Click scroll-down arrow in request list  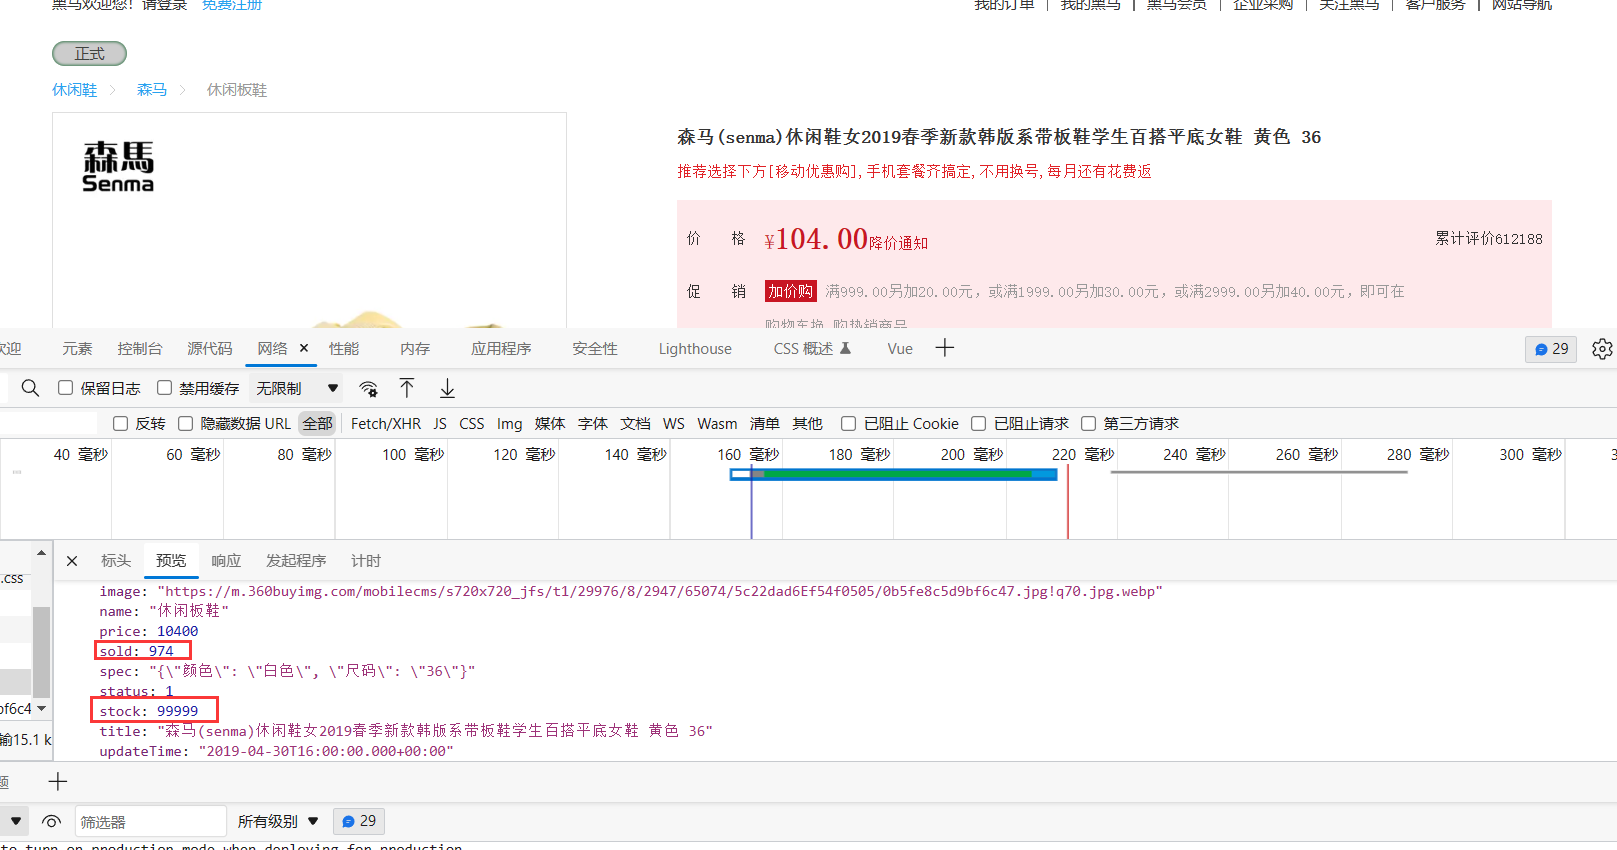[41, 708]
